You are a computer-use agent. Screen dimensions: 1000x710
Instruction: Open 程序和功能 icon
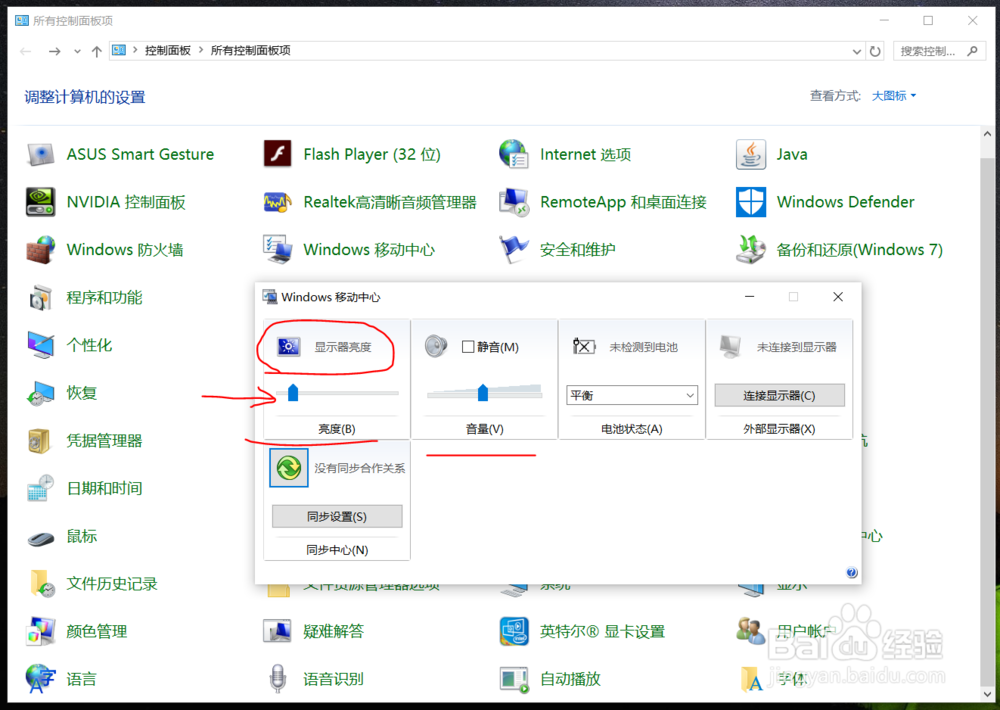point(41,298)
